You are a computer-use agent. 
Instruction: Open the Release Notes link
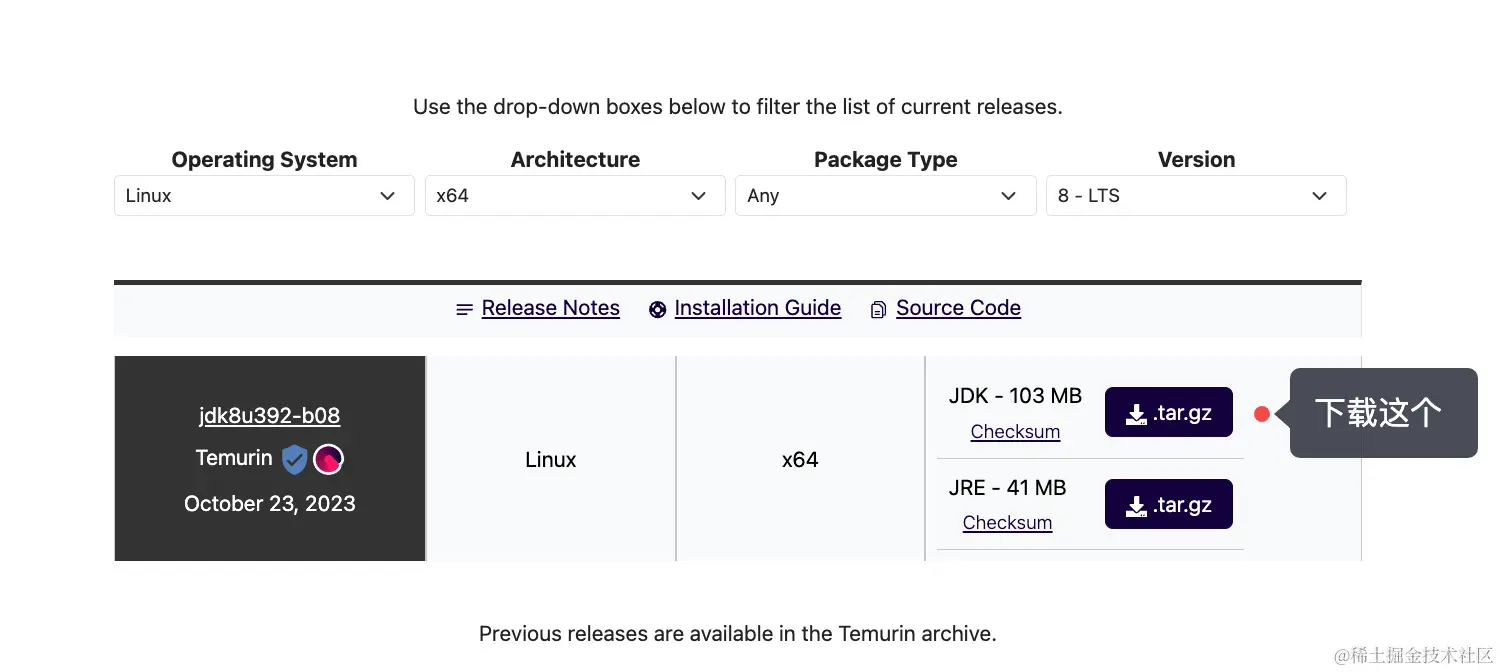pos(550,308)
